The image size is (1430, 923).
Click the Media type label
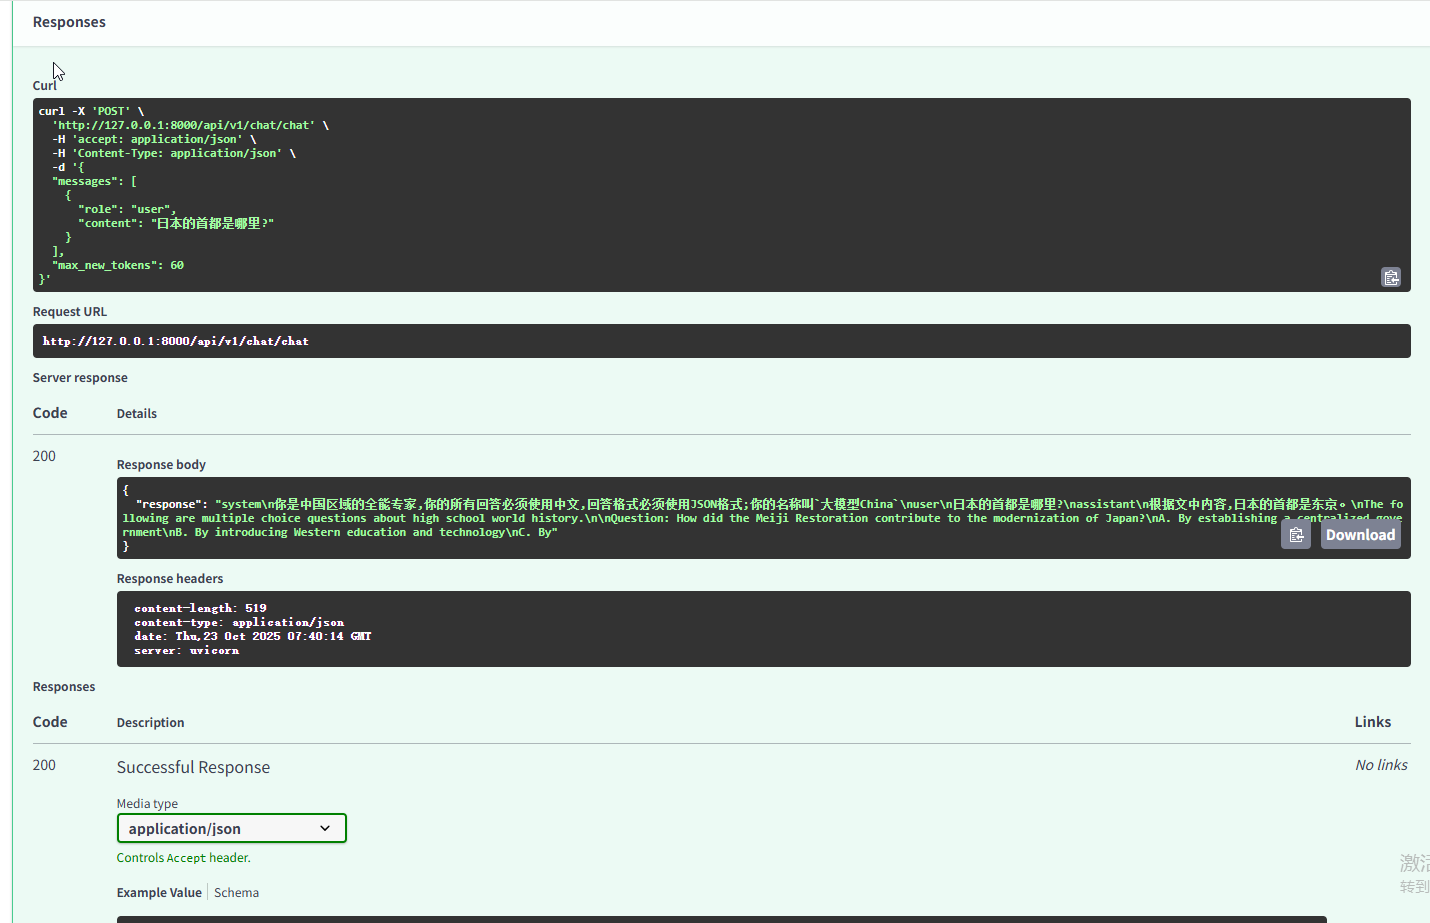click(x=147, y=804)
